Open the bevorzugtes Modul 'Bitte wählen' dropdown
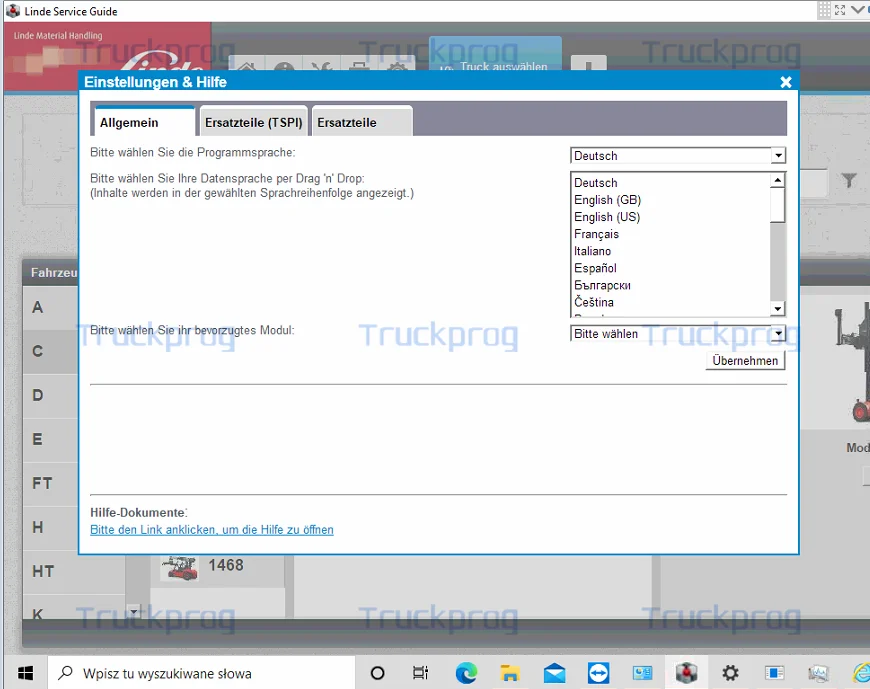Image resolution: width=870 pixels, height=689 pixels. point(677,333)
